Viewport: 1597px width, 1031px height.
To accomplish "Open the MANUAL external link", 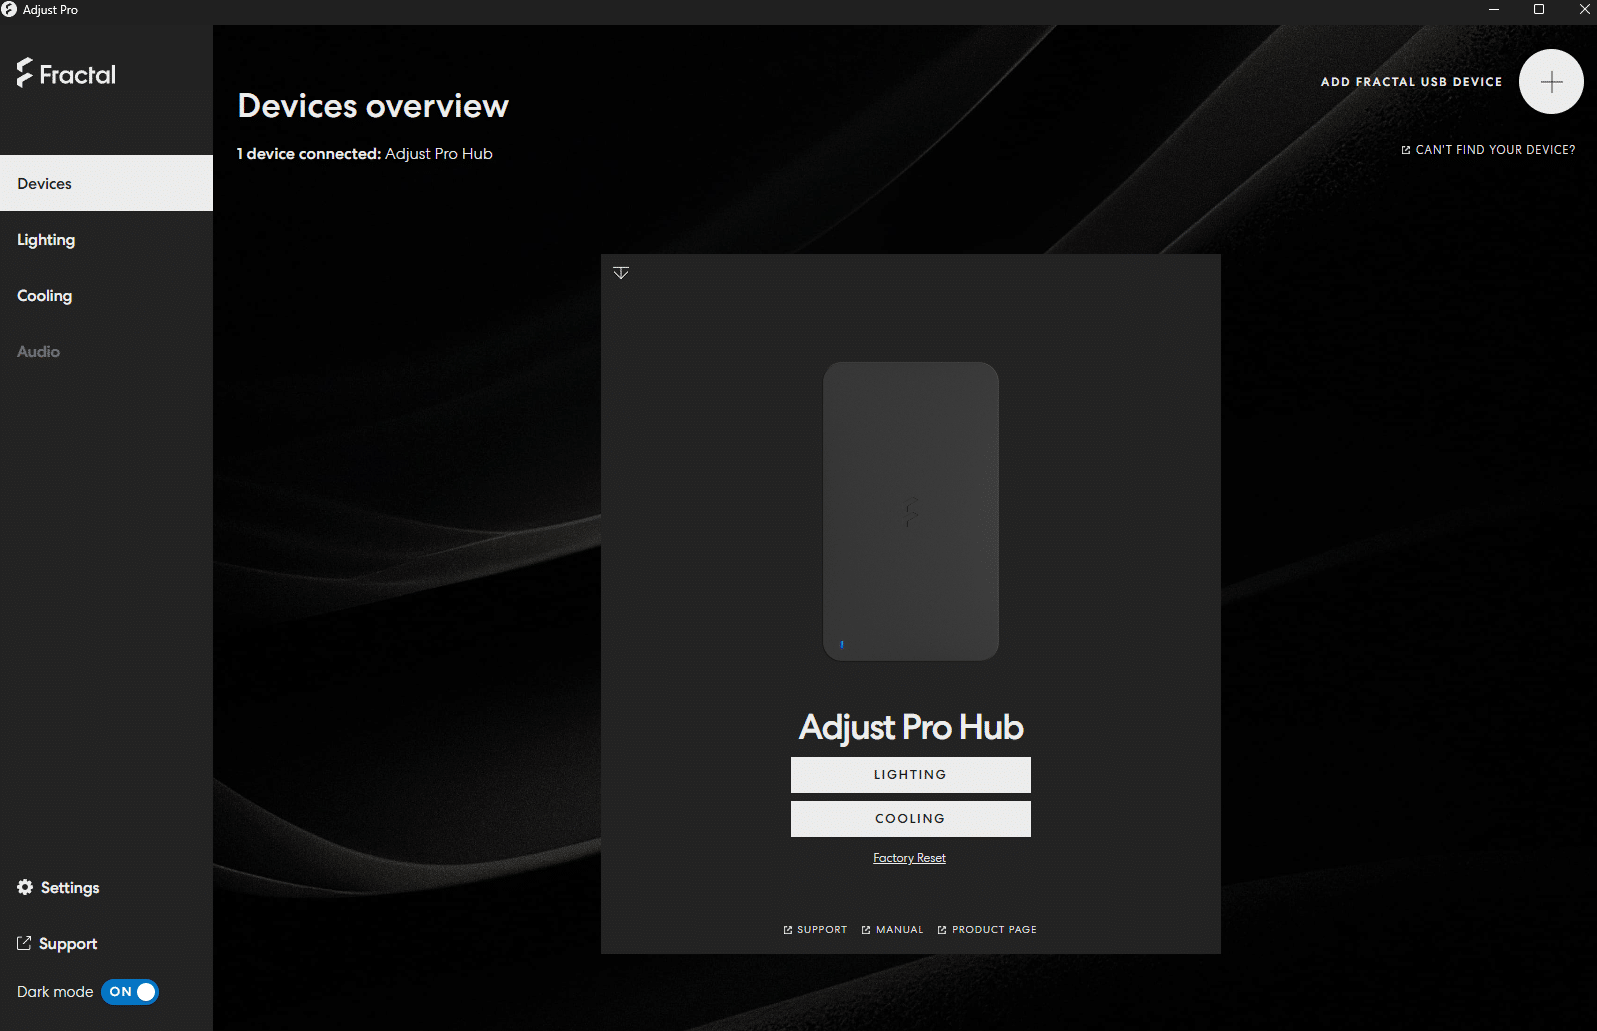I will pyautogui.click(x=892, y=930).
